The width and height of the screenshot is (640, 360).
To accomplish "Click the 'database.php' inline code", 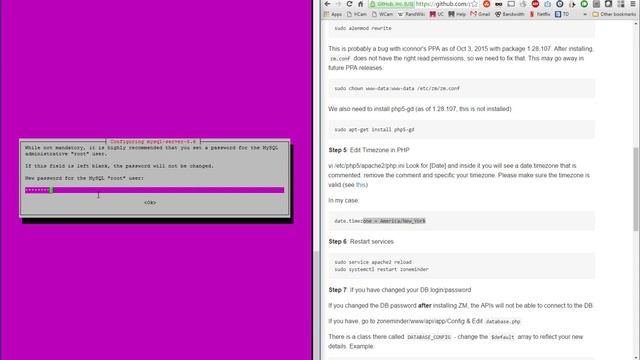I will (502, 322).
